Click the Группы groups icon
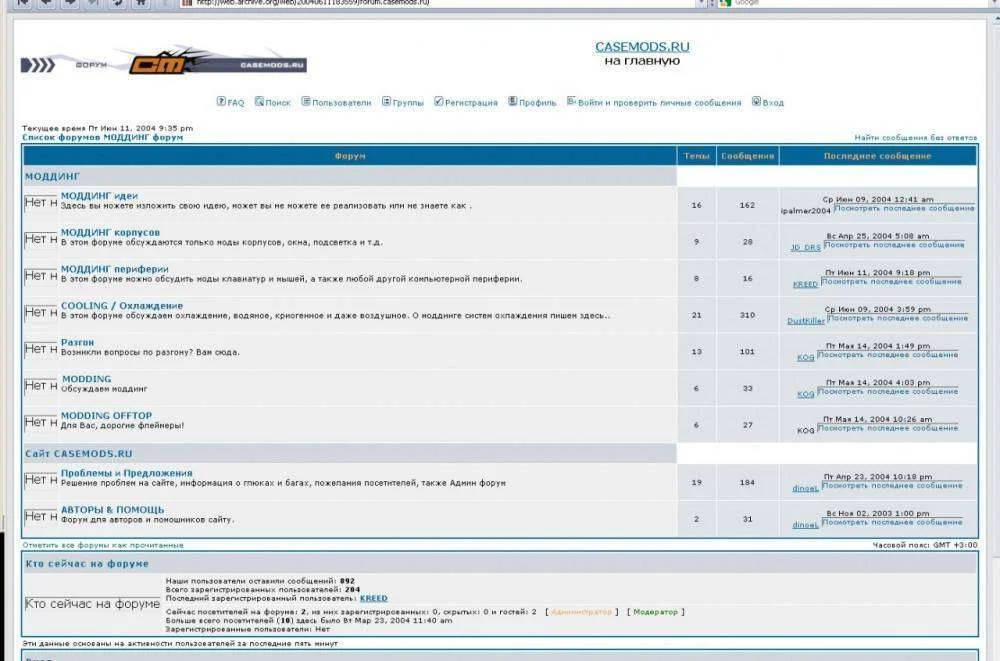 pos(386,101)
